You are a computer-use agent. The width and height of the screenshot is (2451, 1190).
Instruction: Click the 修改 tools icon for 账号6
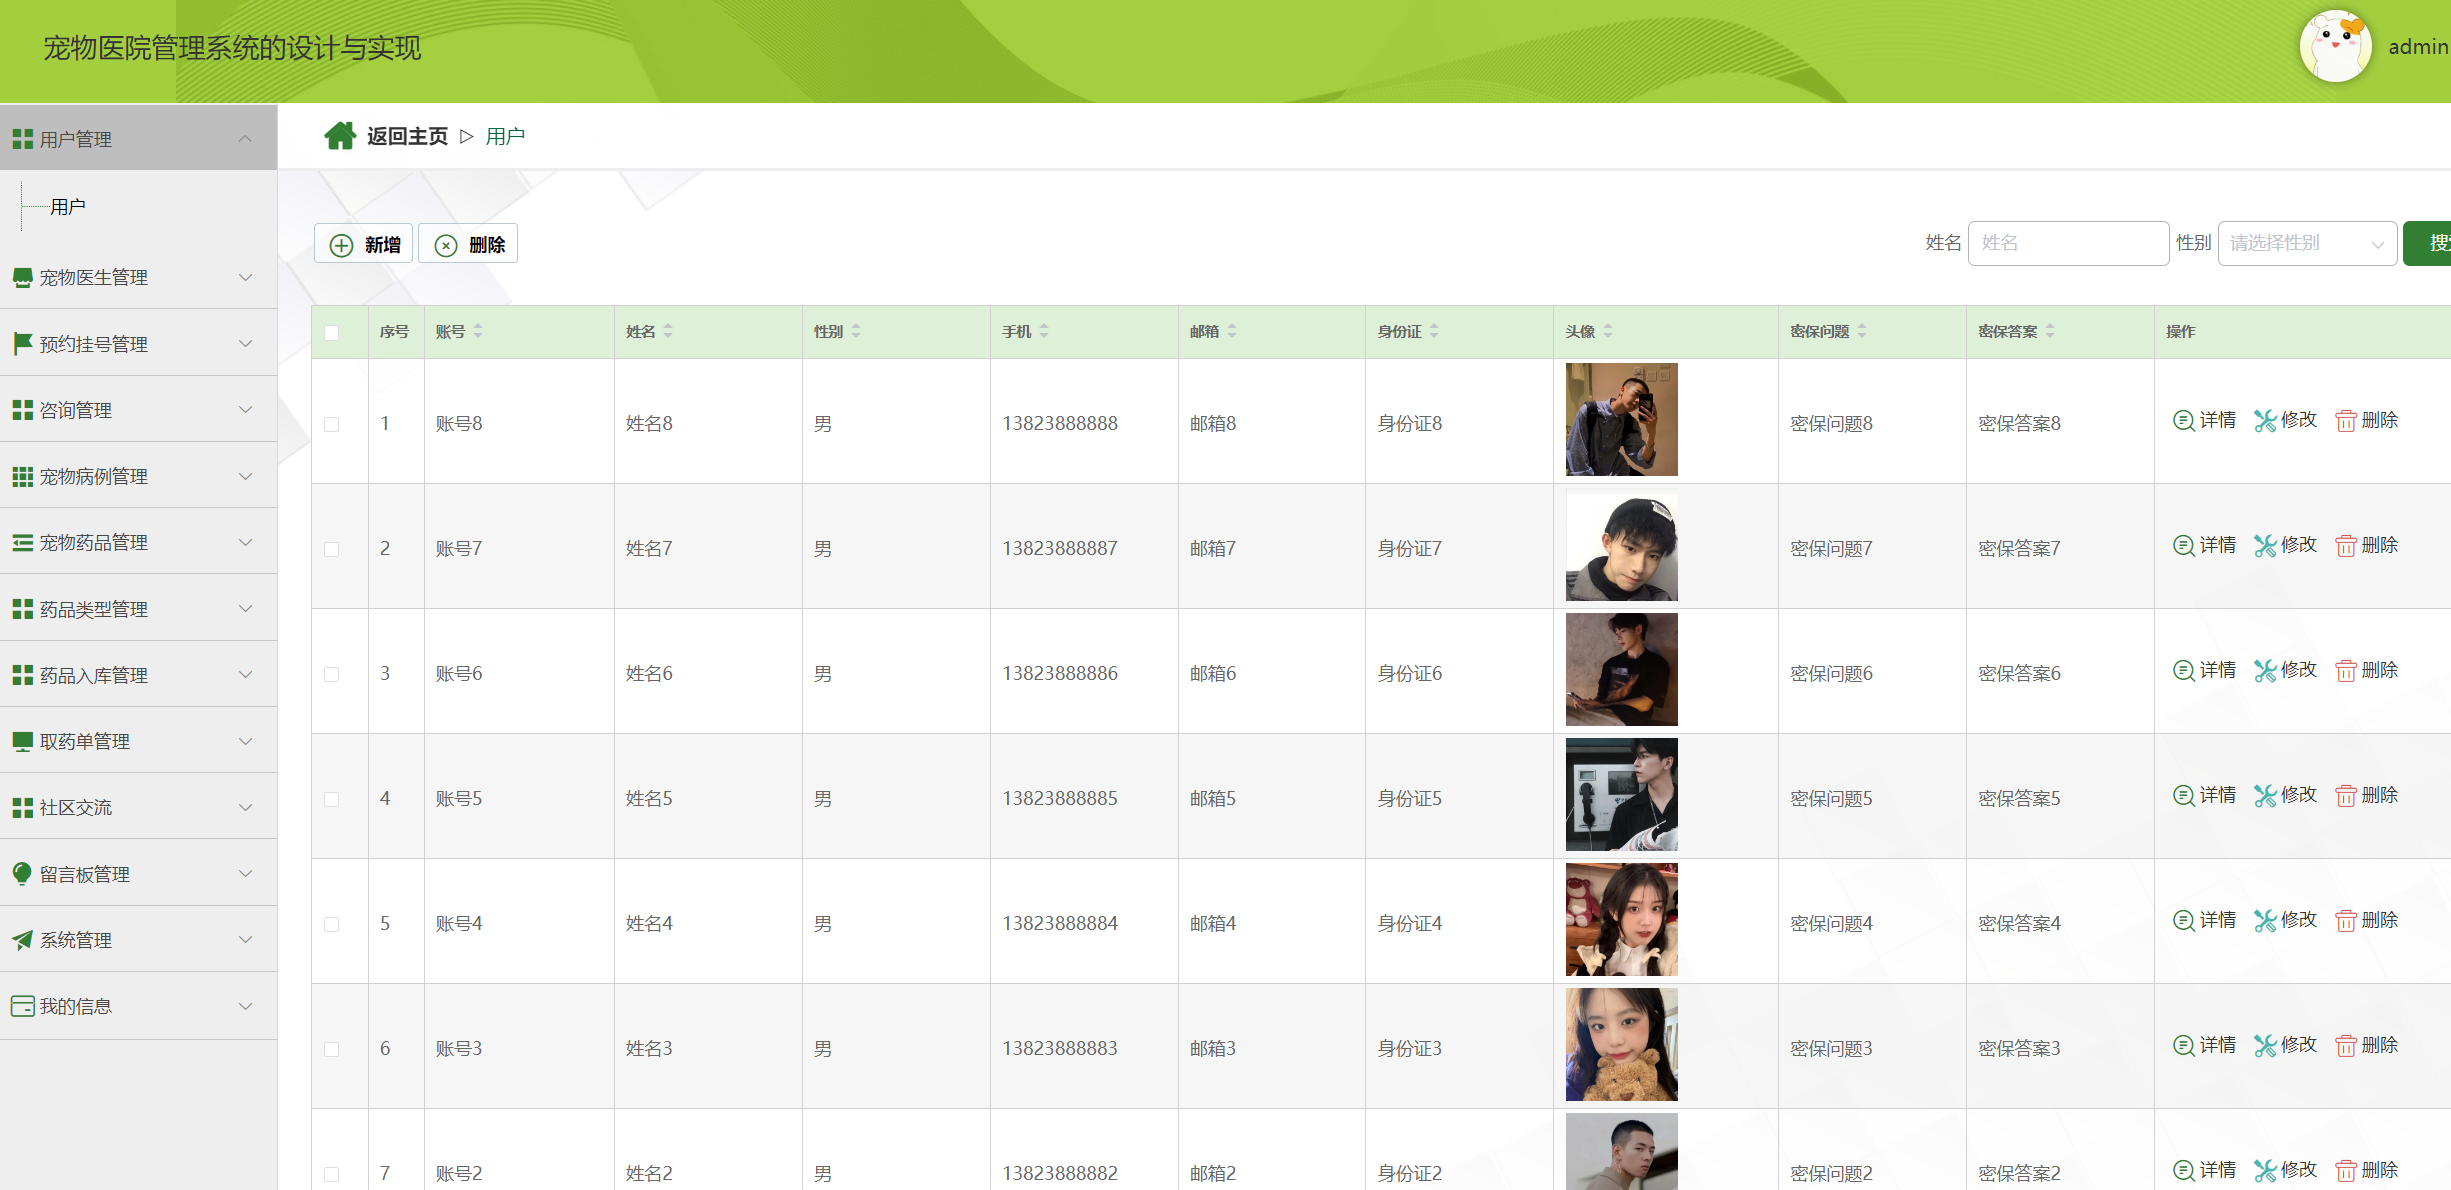(2265, 670)
